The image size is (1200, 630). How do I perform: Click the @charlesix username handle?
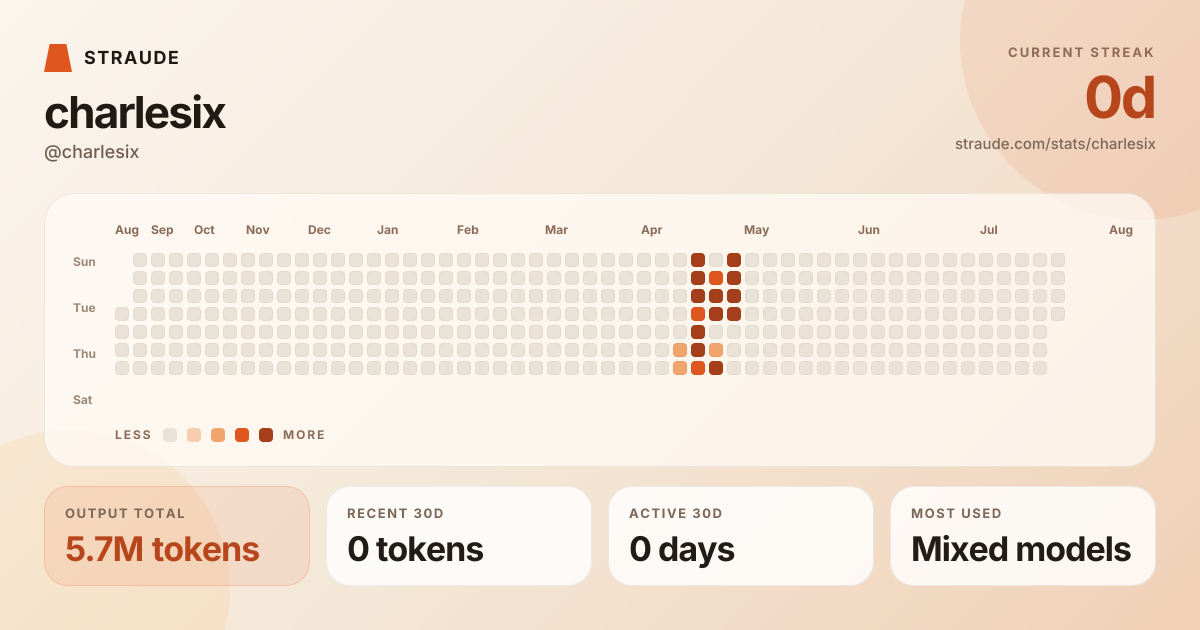92,152
